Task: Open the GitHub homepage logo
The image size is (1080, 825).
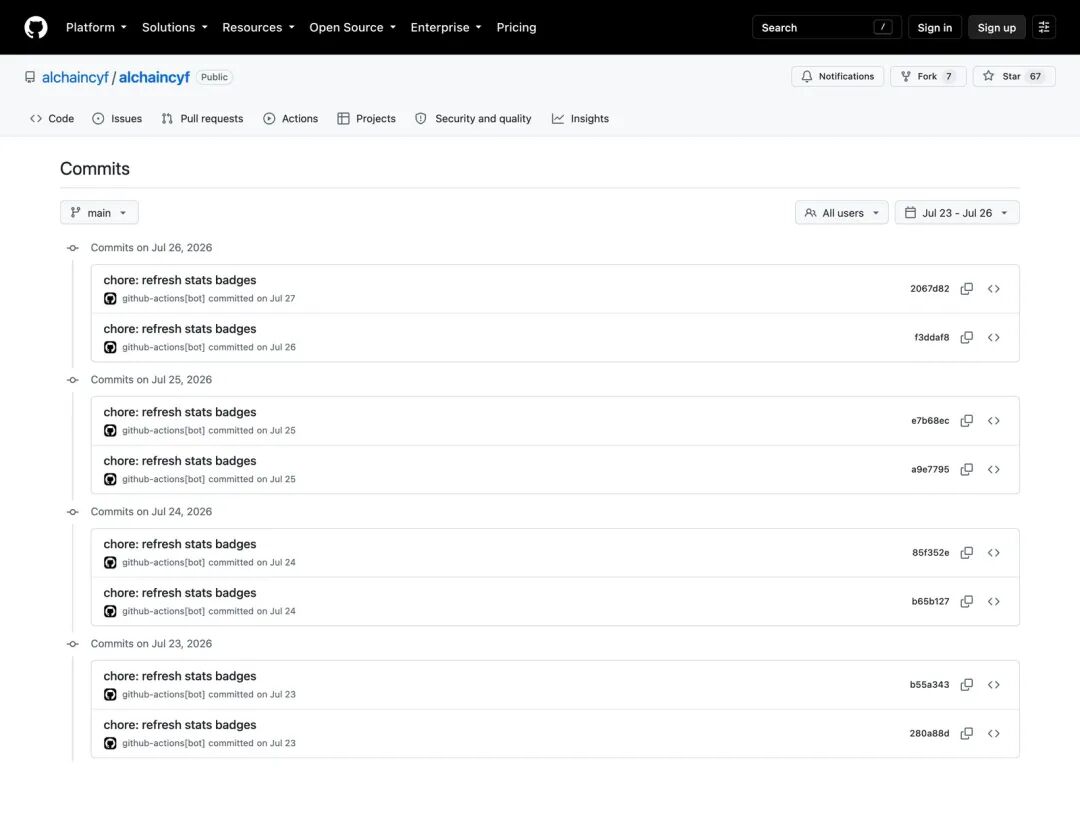Action: (36, 28)
